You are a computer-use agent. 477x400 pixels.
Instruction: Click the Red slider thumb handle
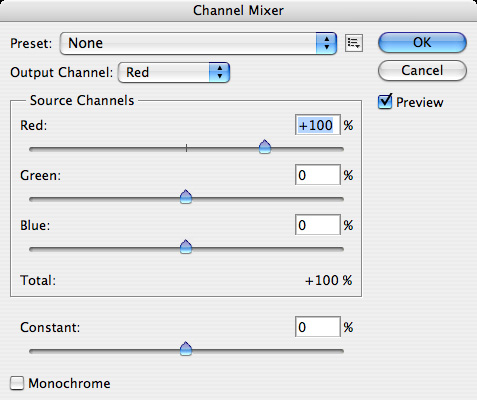click(265, 147)
